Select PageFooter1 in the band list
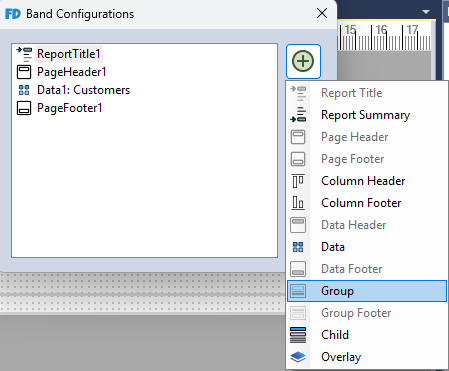Viewport: 449px width, 371px height. pyautogui.click(x=70, y=108)
